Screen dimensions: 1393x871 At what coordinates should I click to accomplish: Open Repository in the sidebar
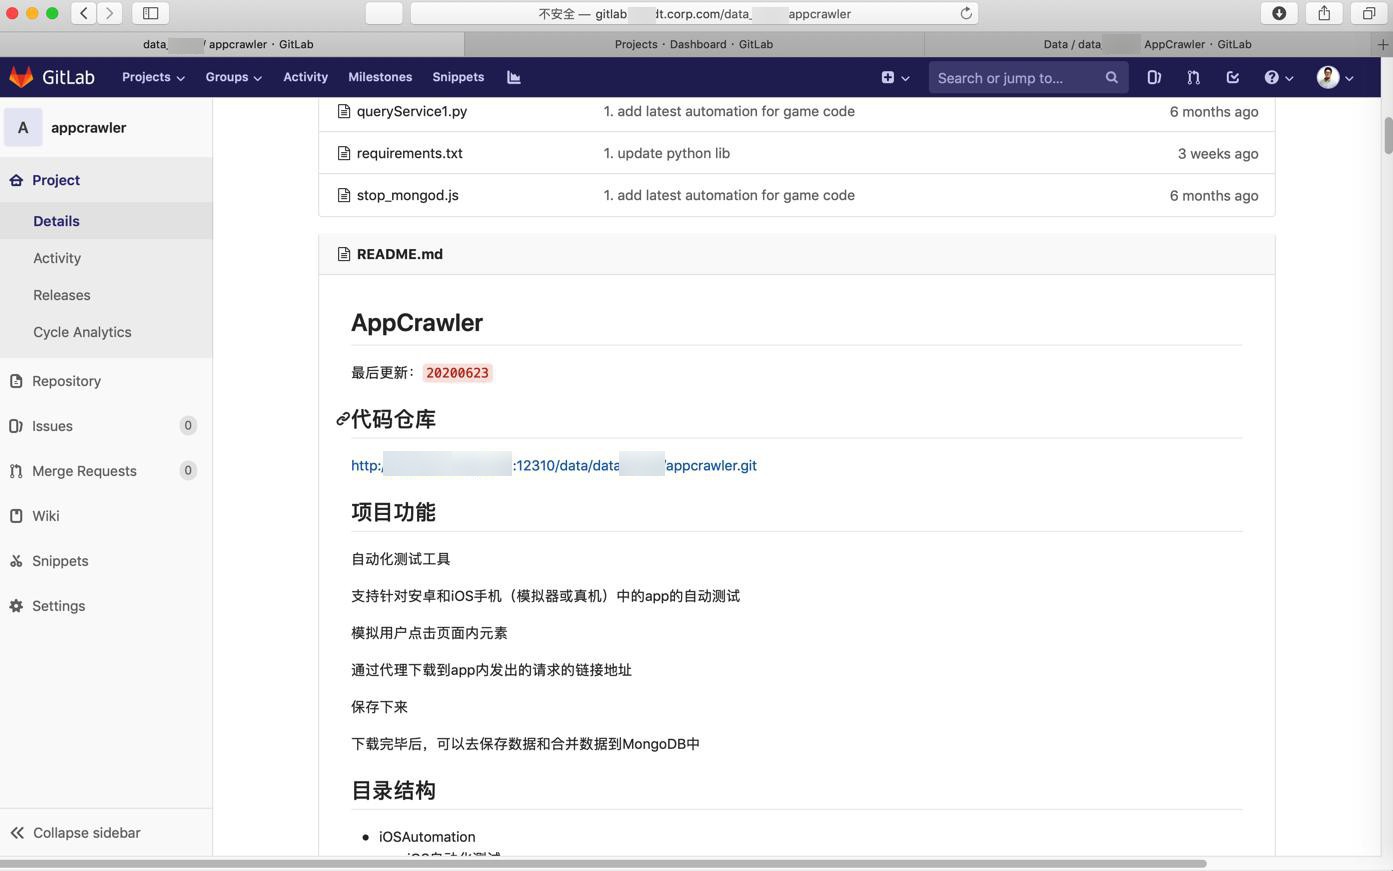[x=66, y=381]
